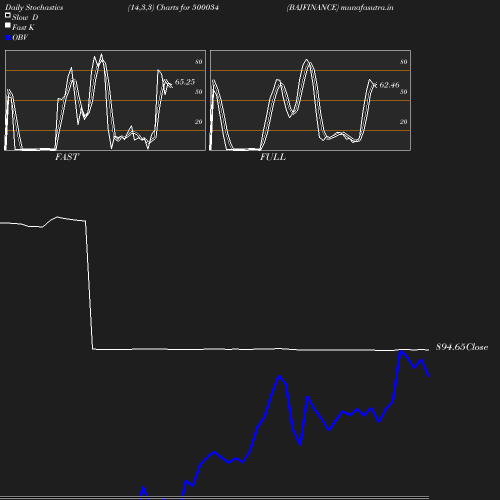Click the Daily Stochastics title text
The height and width of the screenshot is (500, 500).
[34, 7]
